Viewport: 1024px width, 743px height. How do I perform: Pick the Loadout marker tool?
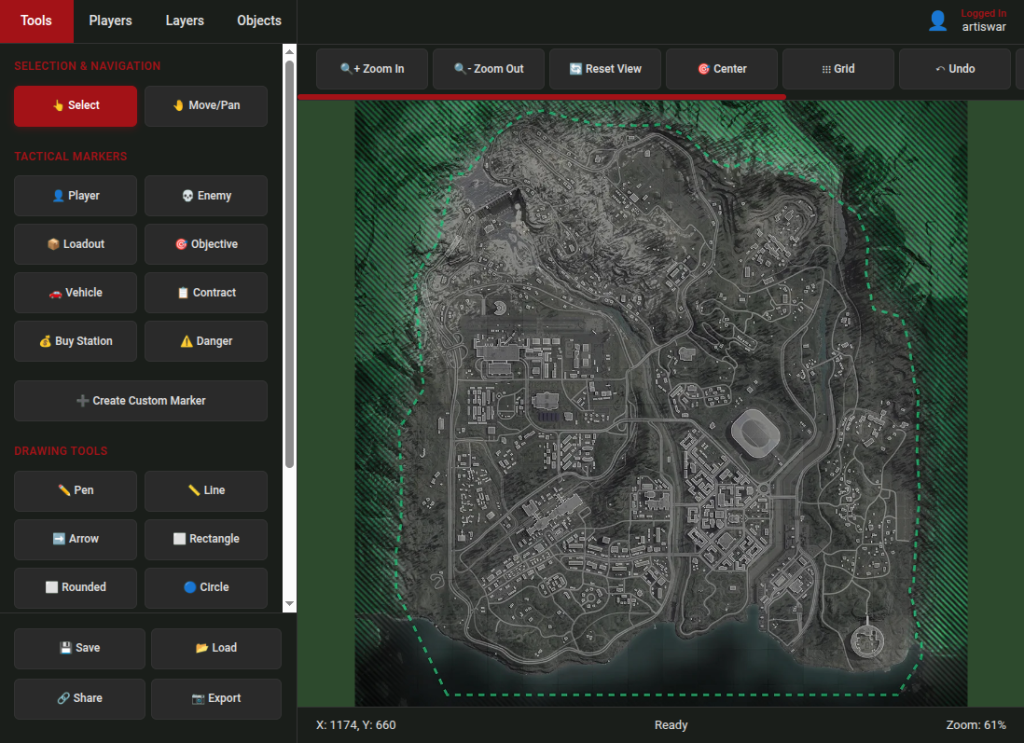pos(76,244)
